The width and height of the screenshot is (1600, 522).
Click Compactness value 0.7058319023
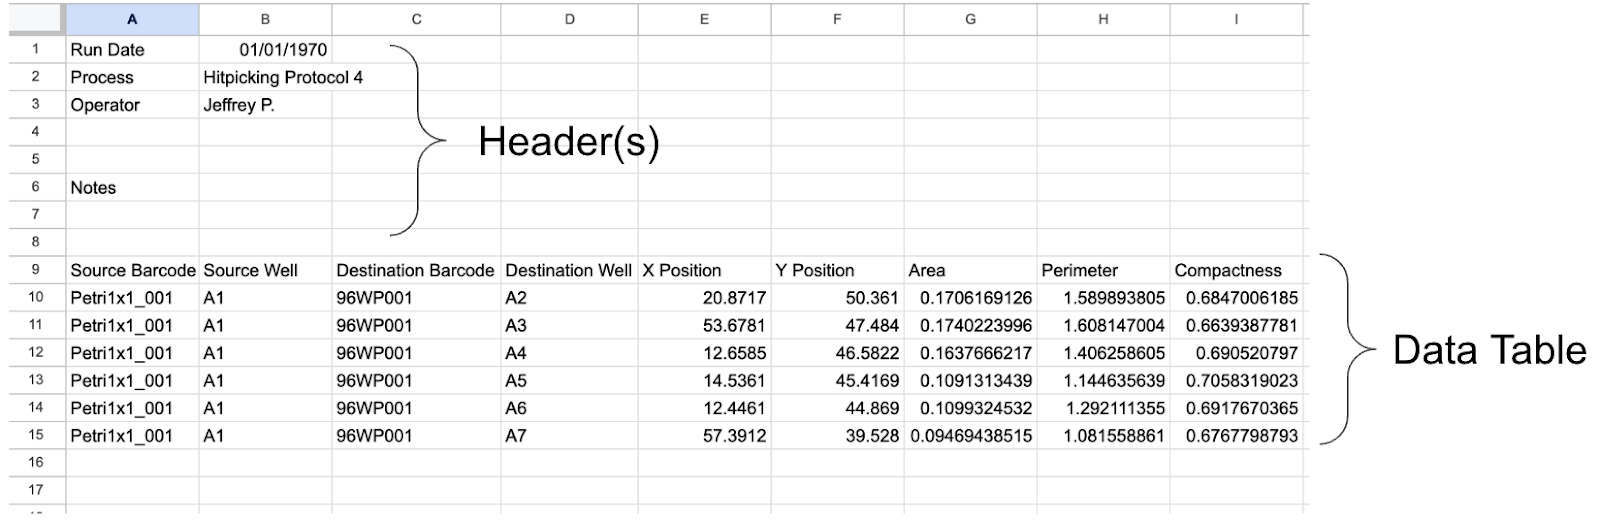(1236, 380)
